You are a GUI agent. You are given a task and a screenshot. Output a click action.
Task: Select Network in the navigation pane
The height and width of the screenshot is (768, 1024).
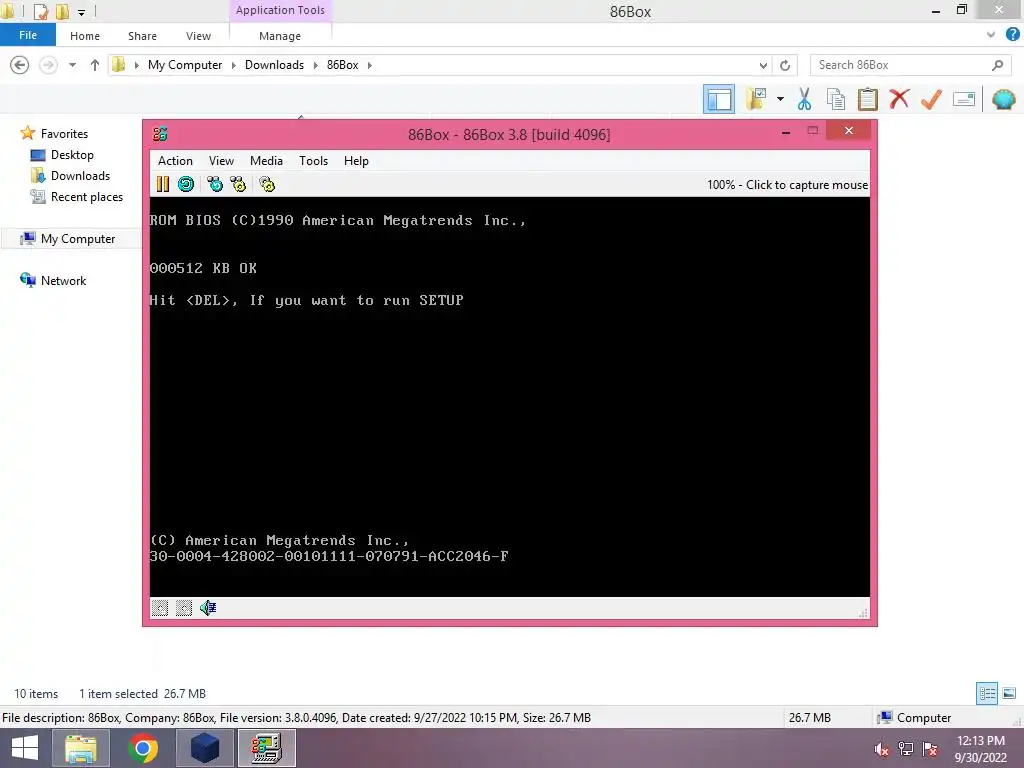pos(63,281)
